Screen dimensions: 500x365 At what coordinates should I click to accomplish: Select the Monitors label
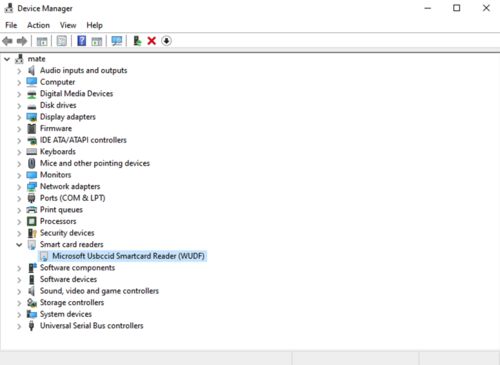click(56, 175)
